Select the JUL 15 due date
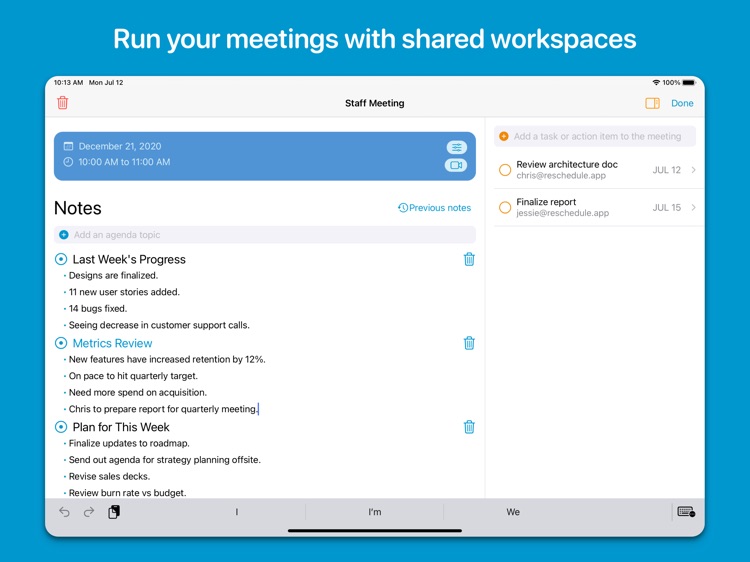Image resolution: width=750 pixels, height=562 pixels. coord(667,208)
